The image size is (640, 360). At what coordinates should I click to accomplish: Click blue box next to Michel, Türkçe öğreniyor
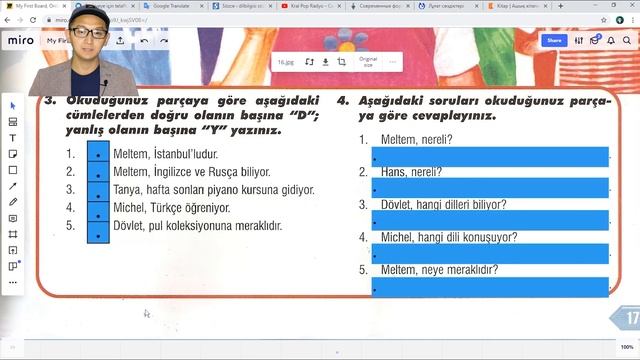click(x=98, y=212)
